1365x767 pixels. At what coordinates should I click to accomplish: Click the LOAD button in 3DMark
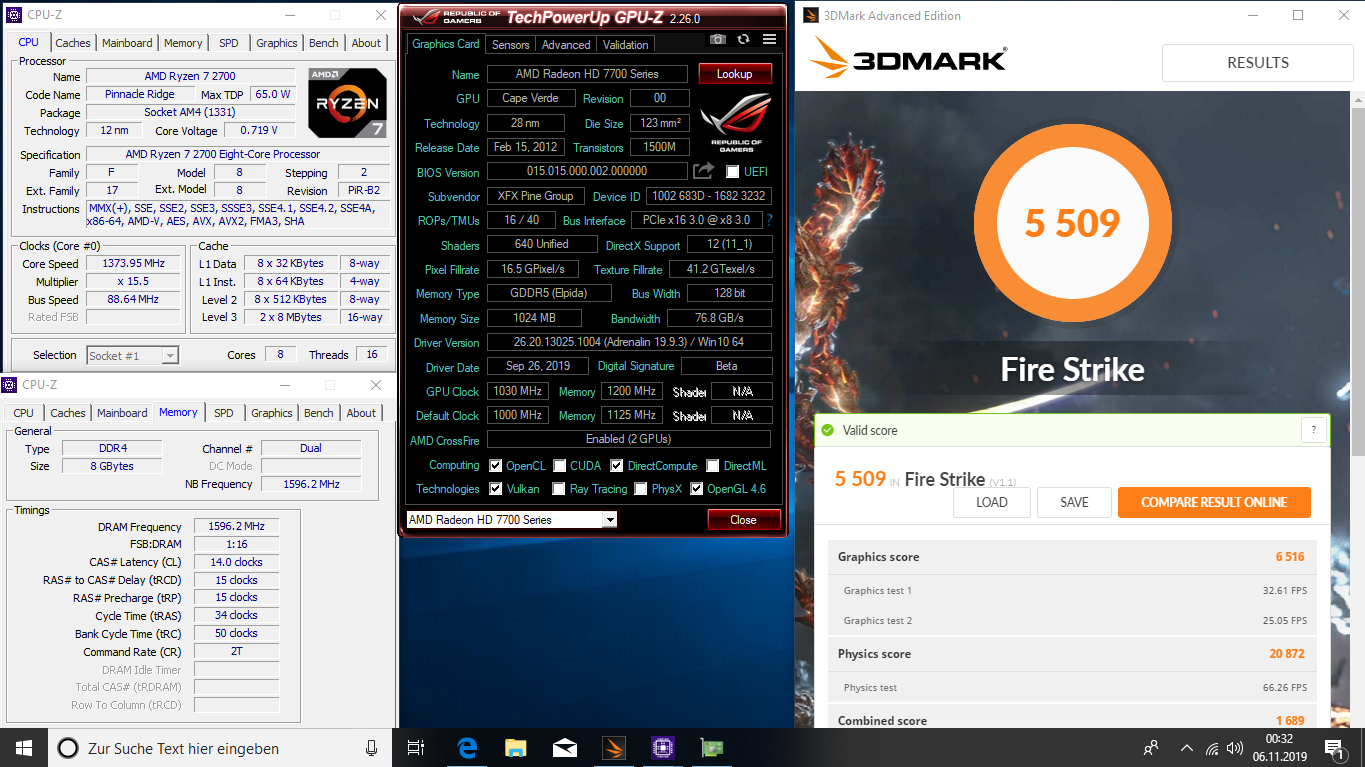(992, 502)
